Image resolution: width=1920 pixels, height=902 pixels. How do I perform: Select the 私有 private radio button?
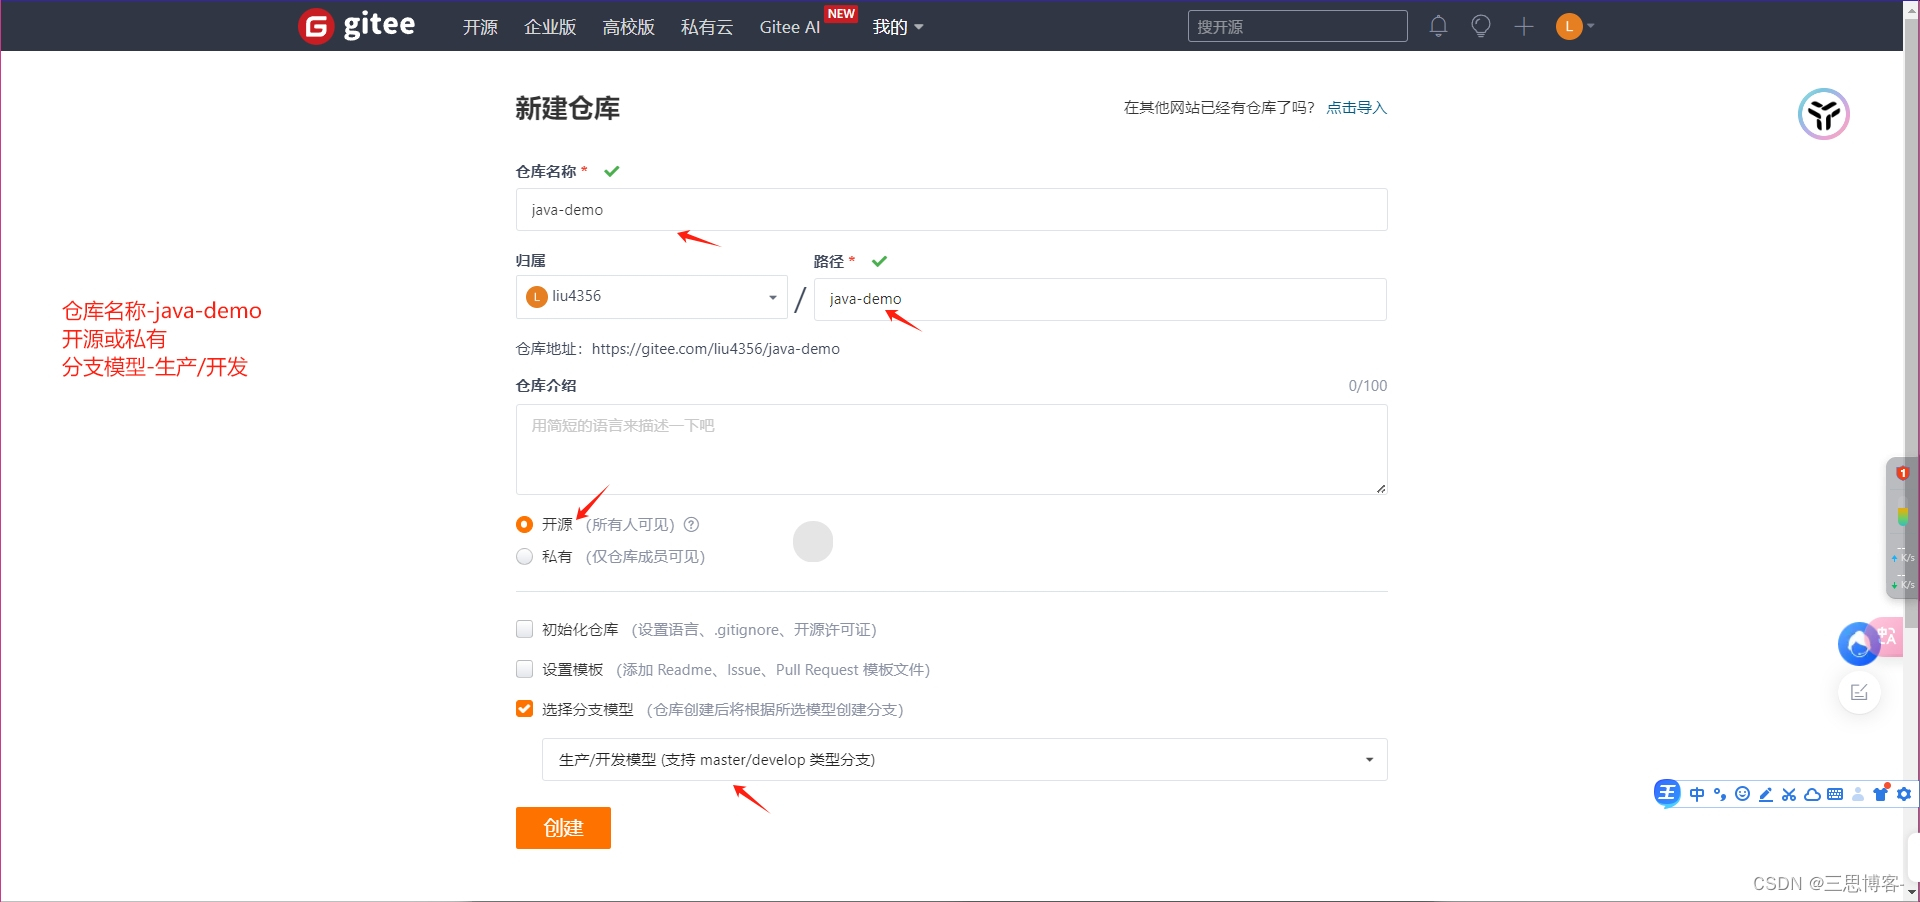(524, 556)
